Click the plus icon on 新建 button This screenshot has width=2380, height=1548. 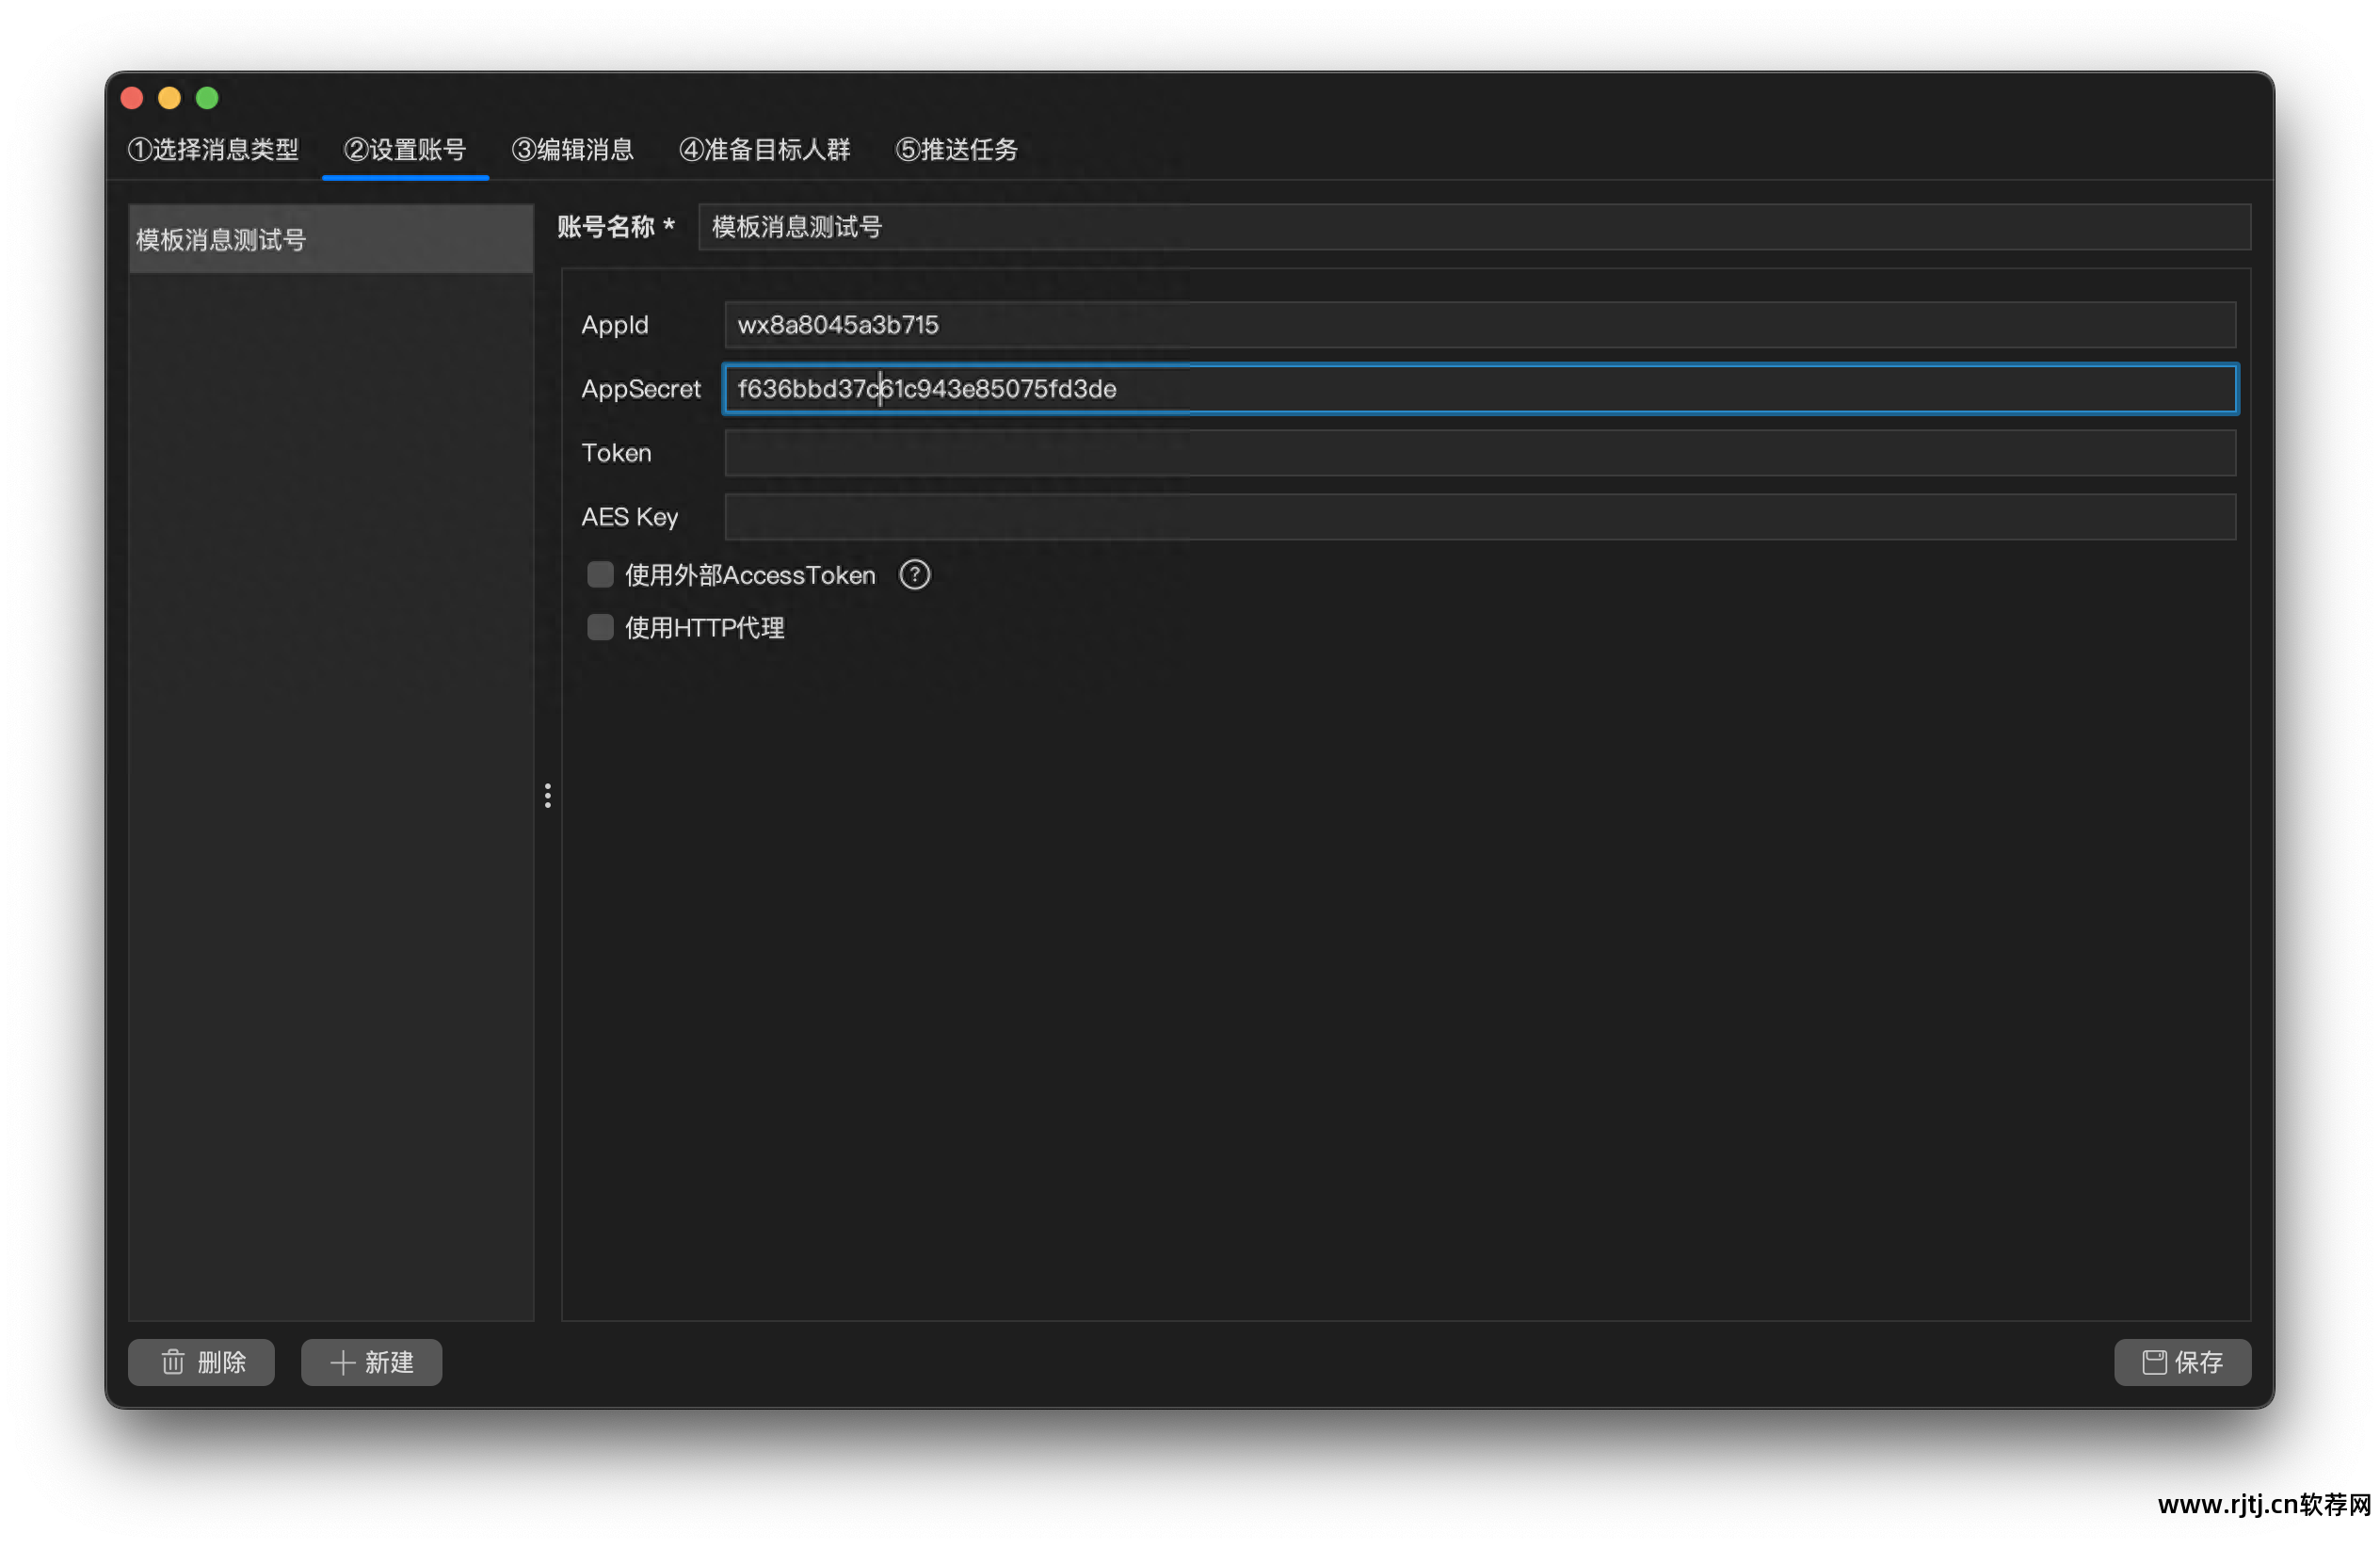(342, 1362)
